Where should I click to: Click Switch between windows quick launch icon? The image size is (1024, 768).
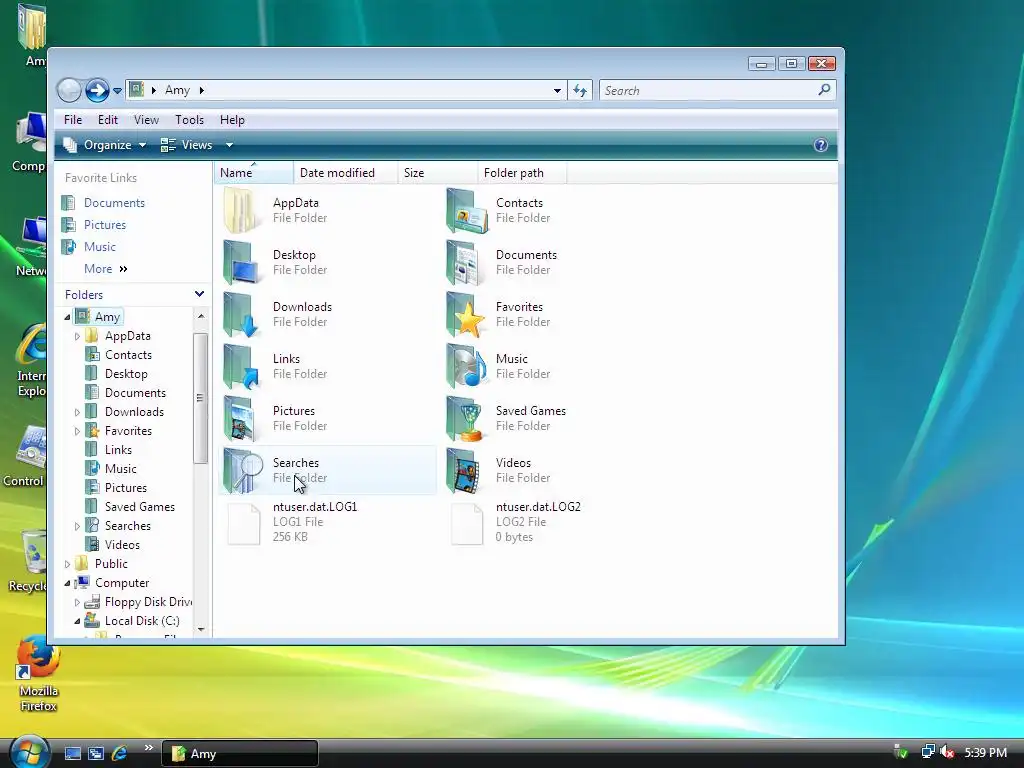(x=96, y=753)
